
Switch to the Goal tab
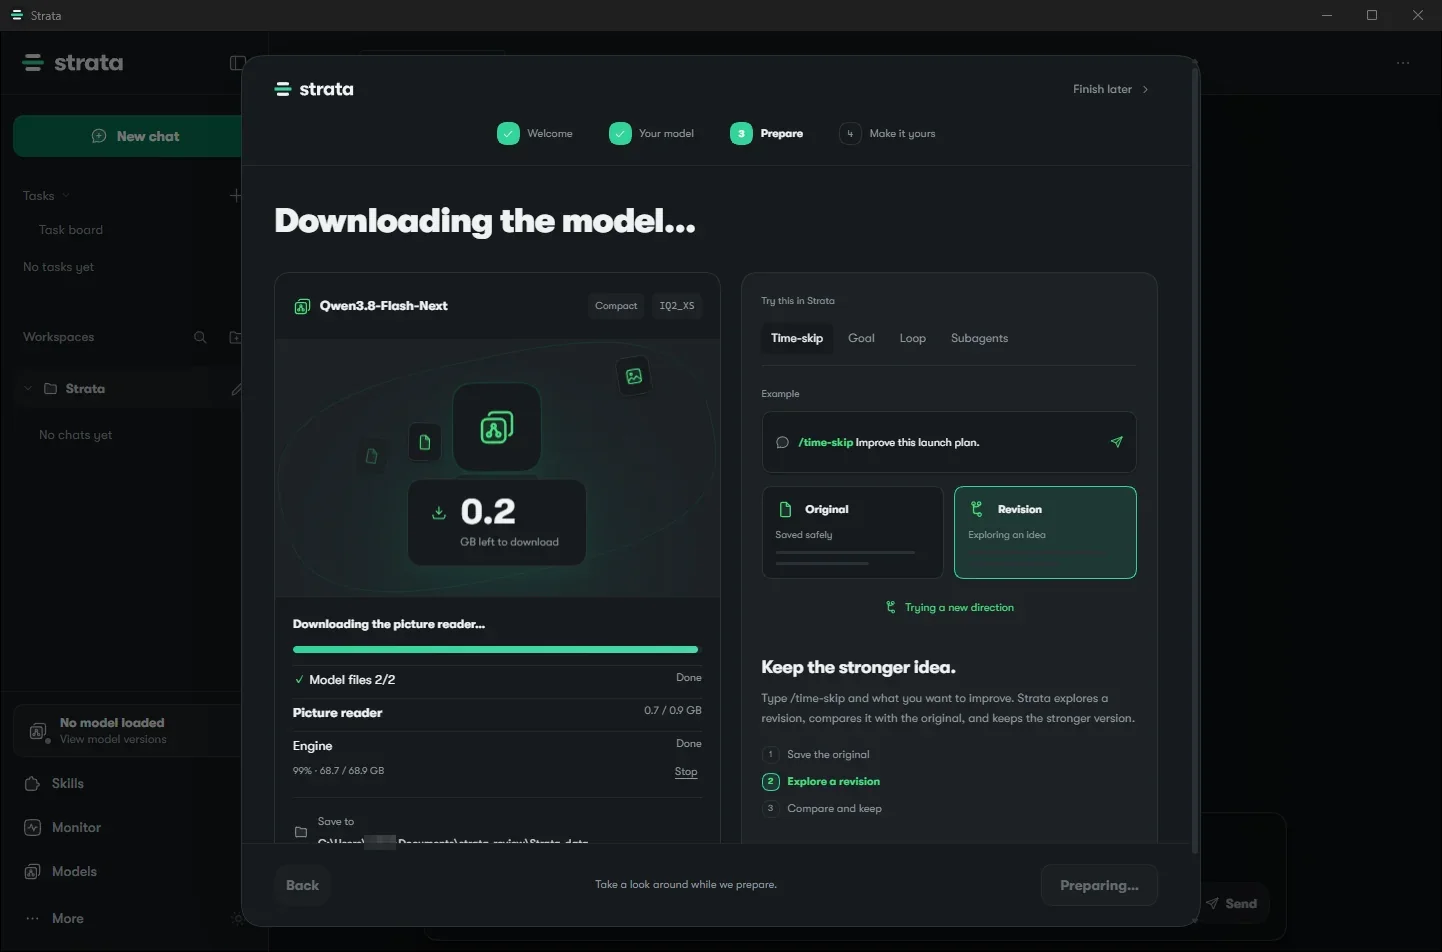click(x=861, y=338)
